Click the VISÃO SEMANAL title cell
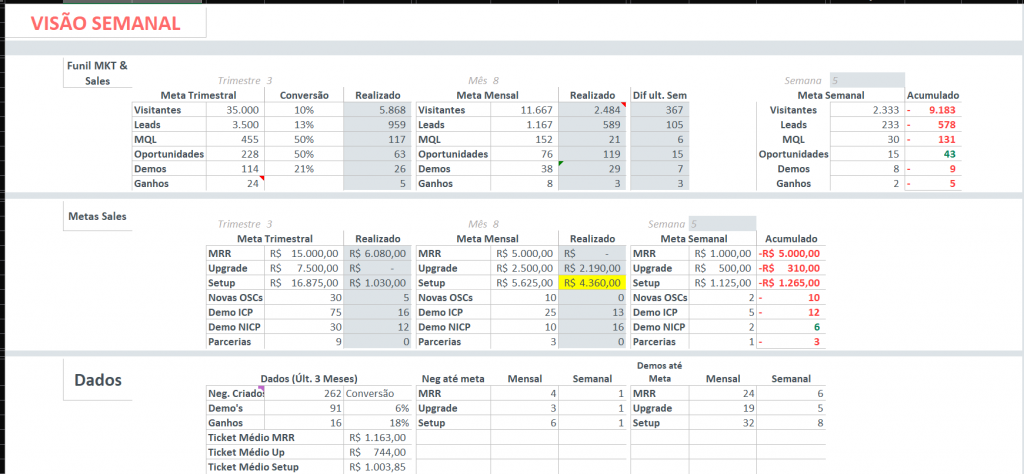Viewport: 1024px width, 474px height. 105,22
